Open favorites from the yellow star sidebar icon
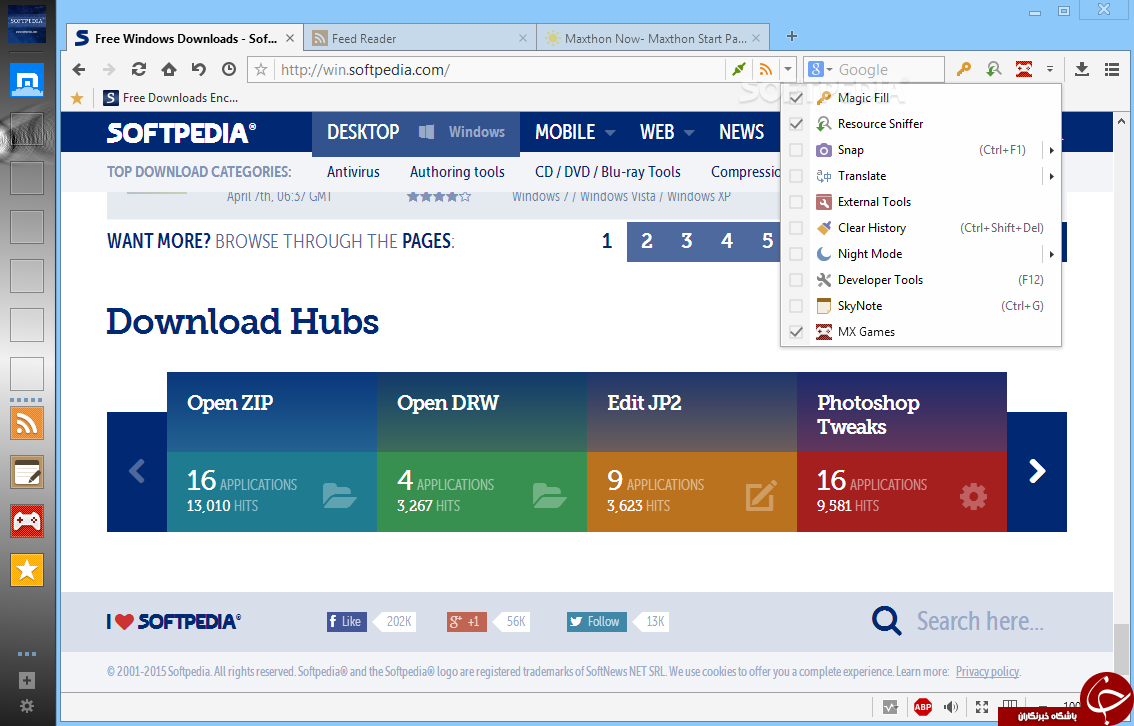 point(27,570)
